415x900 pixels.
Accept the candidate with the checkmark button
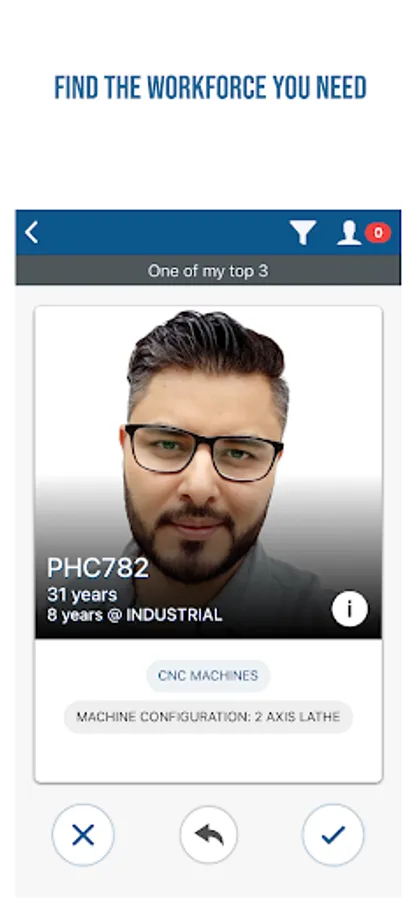point(333,835)
